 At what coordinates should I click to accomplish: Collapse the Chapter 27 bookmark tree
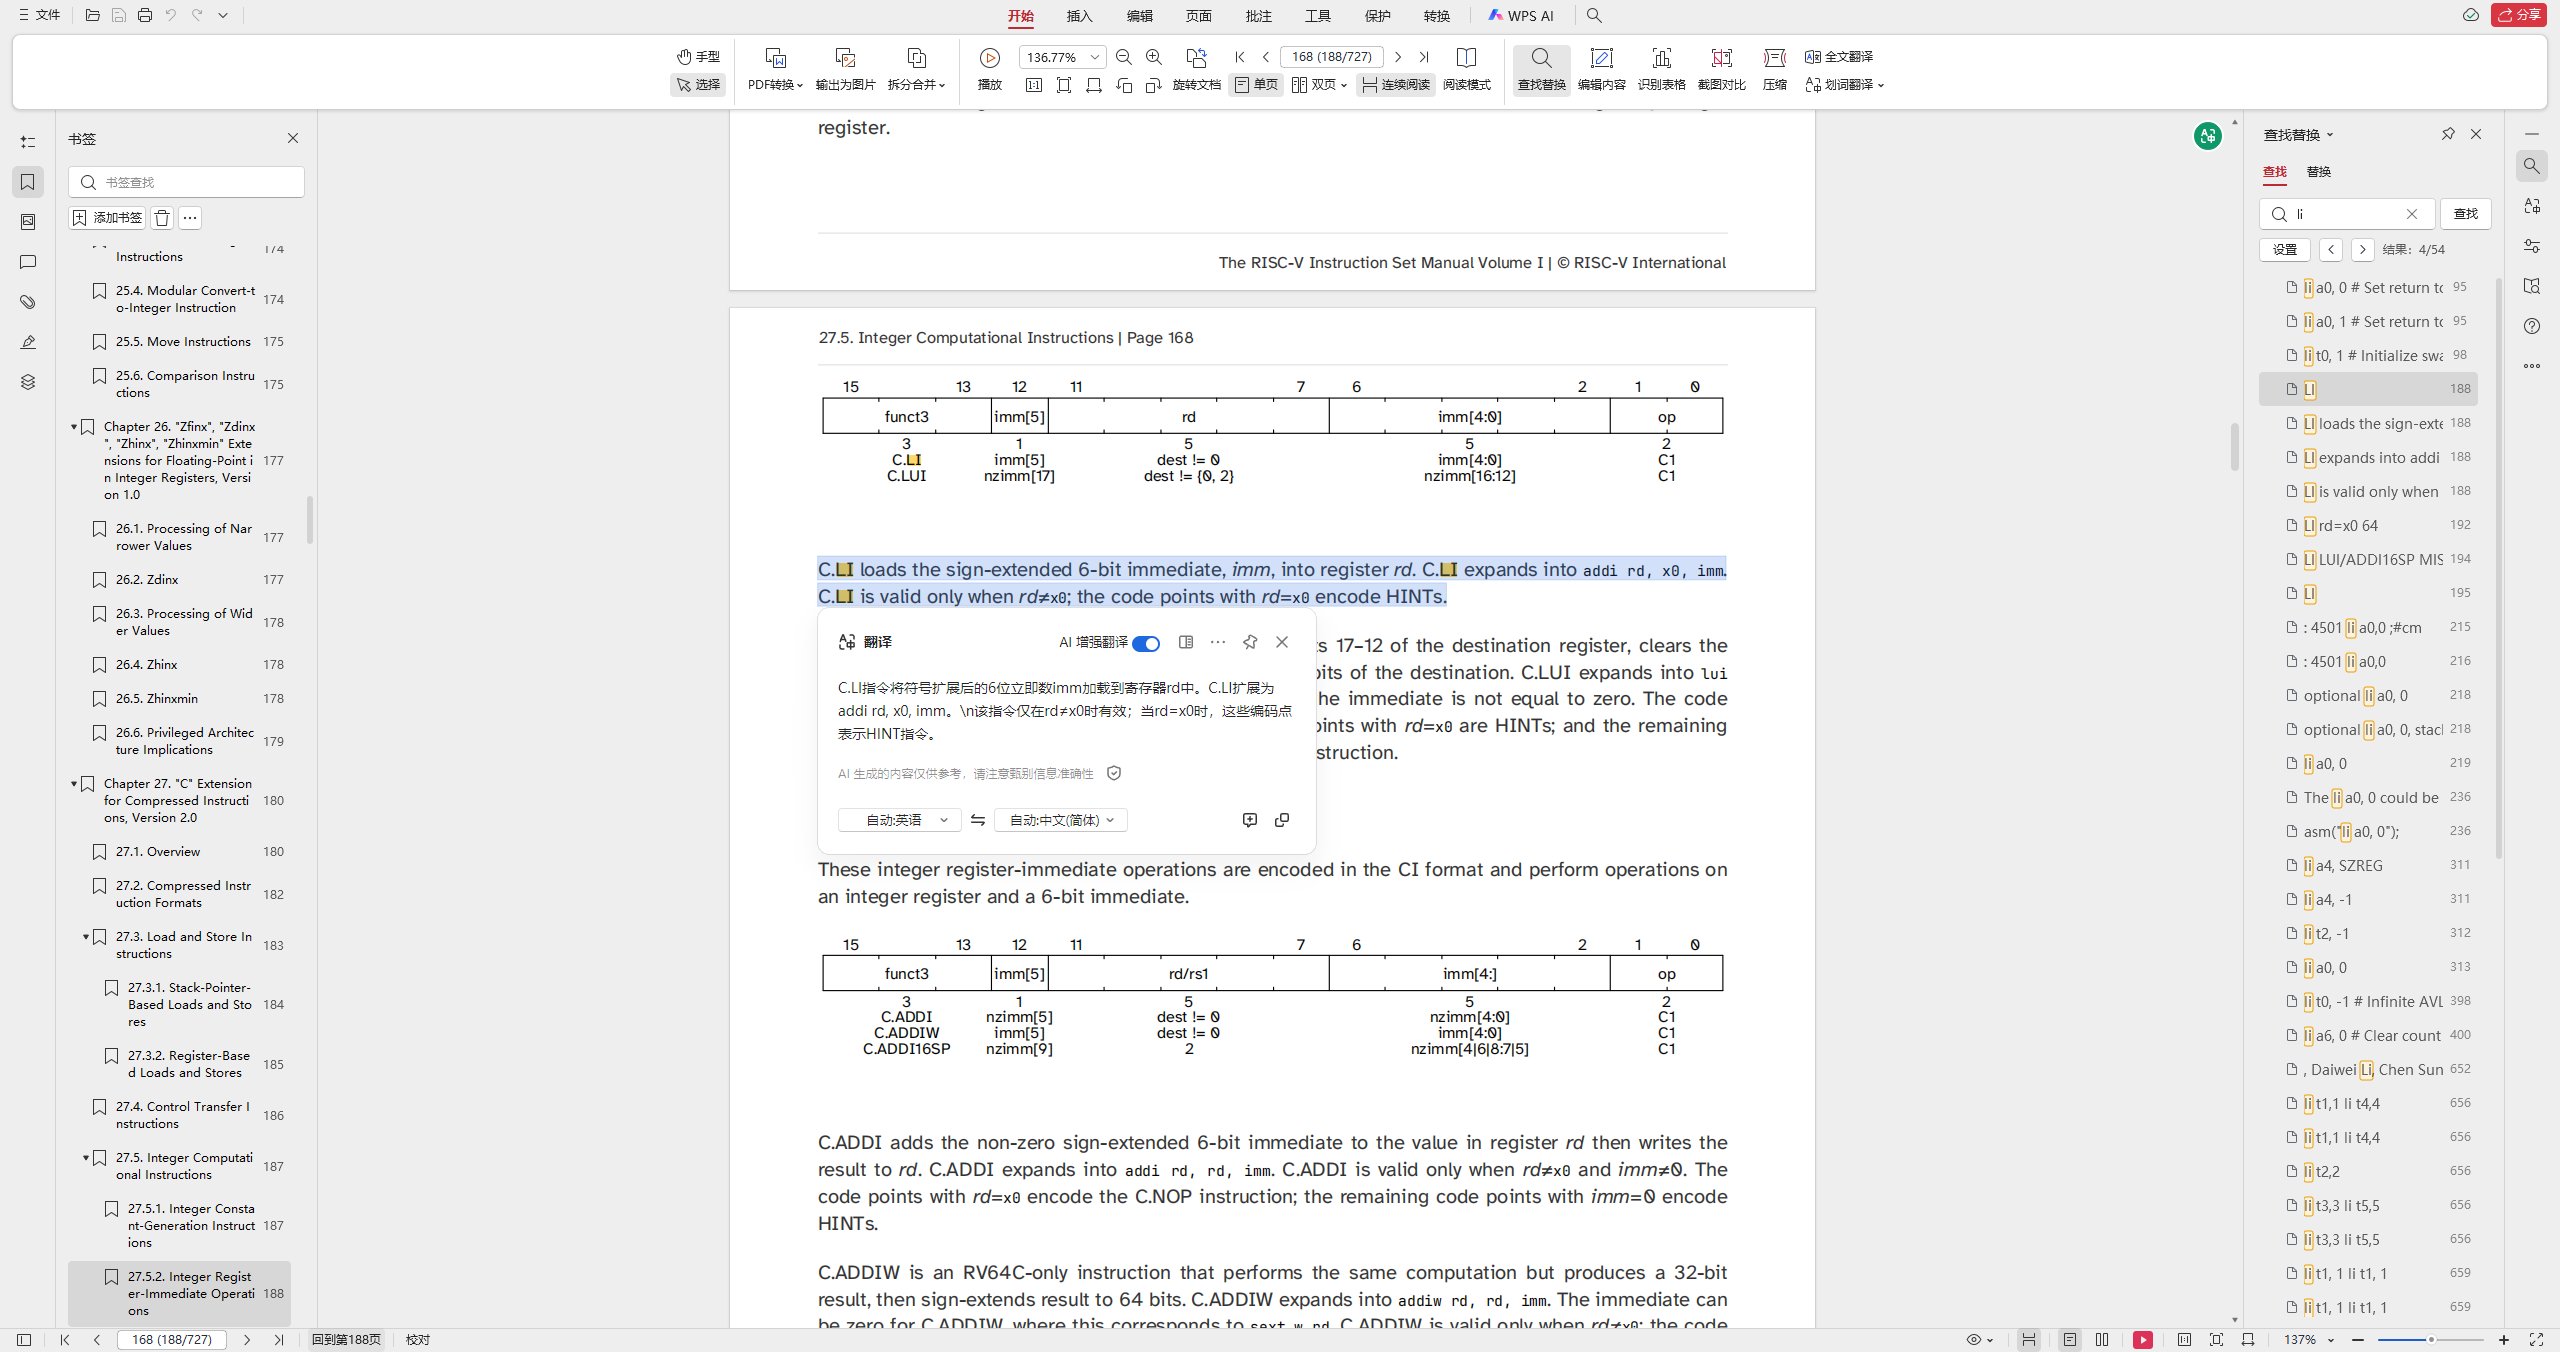click(x=74, y=784)
